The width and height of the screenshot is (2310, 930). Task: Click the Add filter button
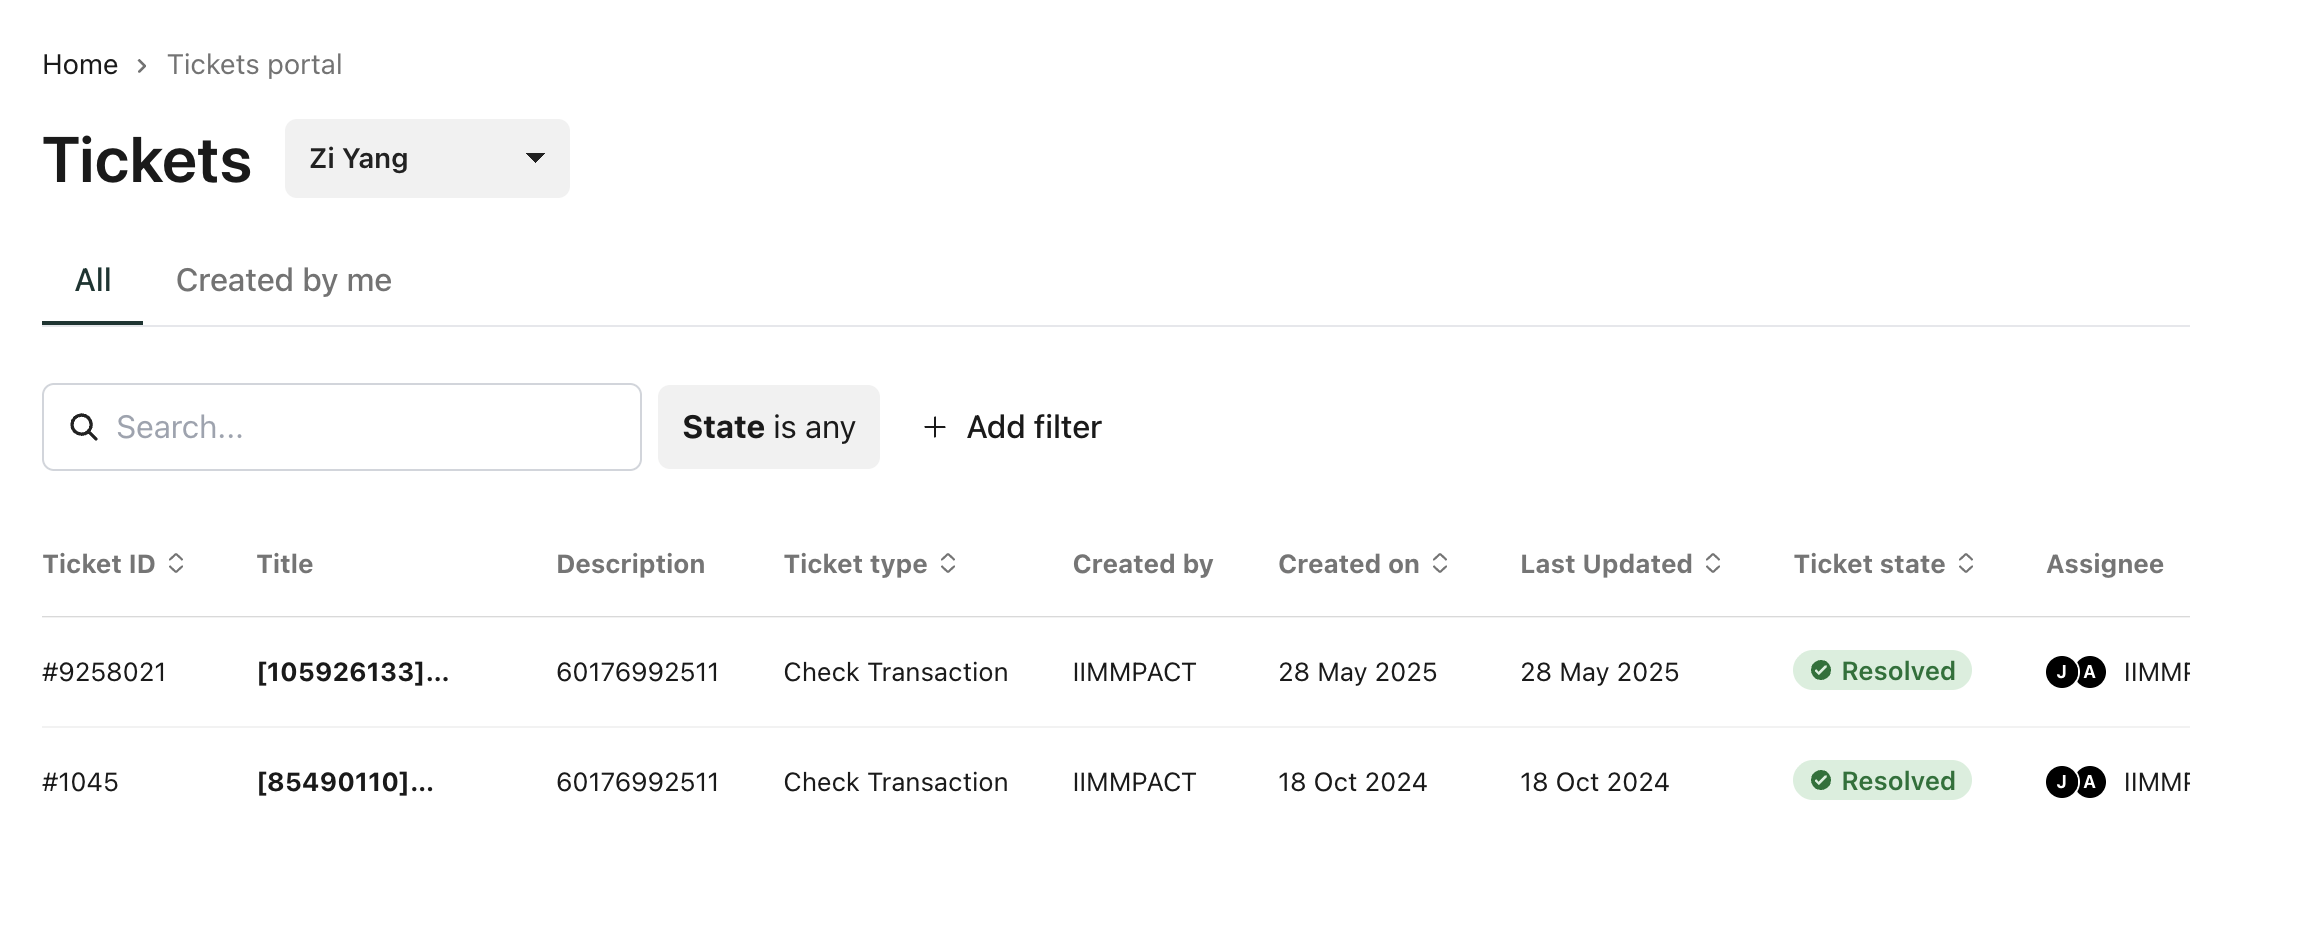1012,427
